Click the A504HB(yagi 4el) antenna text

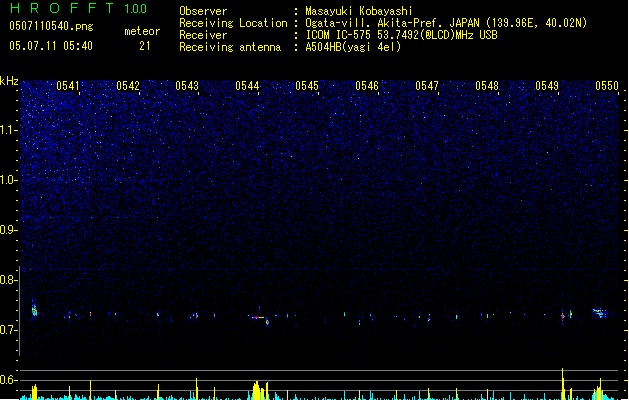(x=353, y=47)
